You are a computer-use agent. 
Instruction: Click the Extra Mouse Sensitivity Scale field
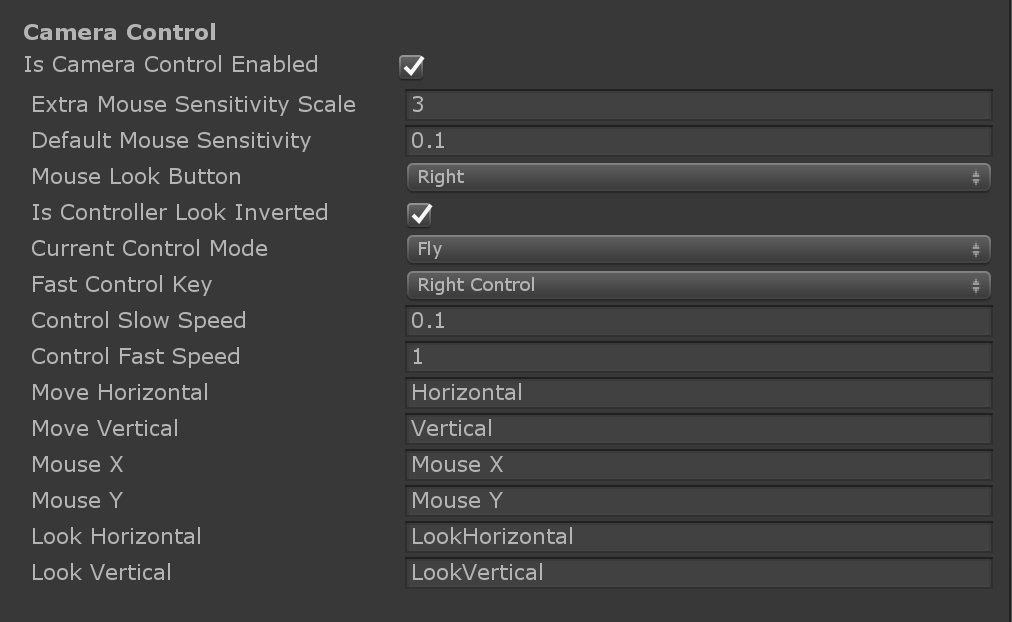[x=697, y=105]
